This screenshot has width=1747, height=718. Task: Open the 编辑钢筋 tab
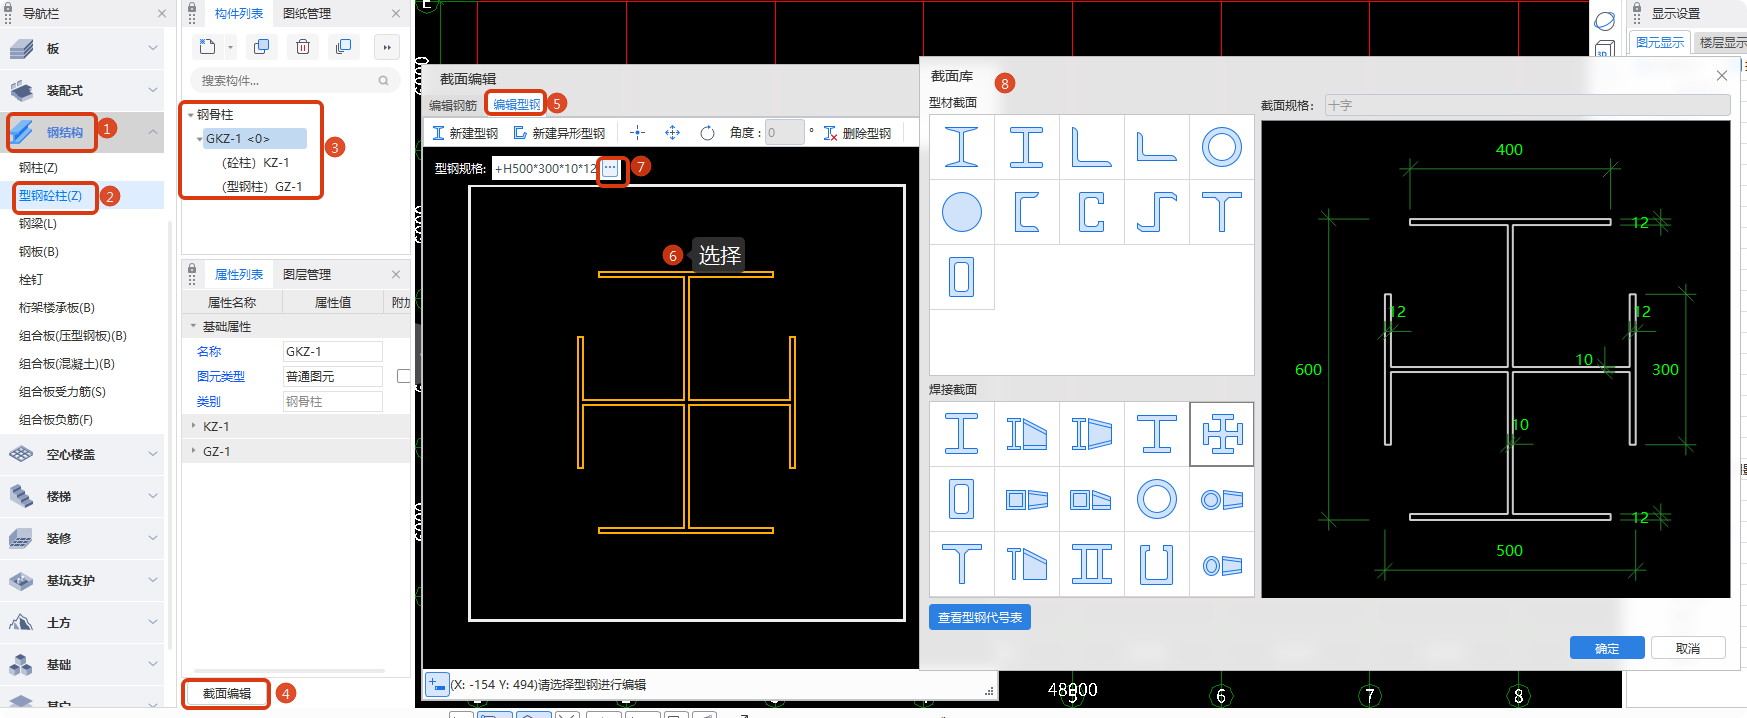click(x=453, y=104)
